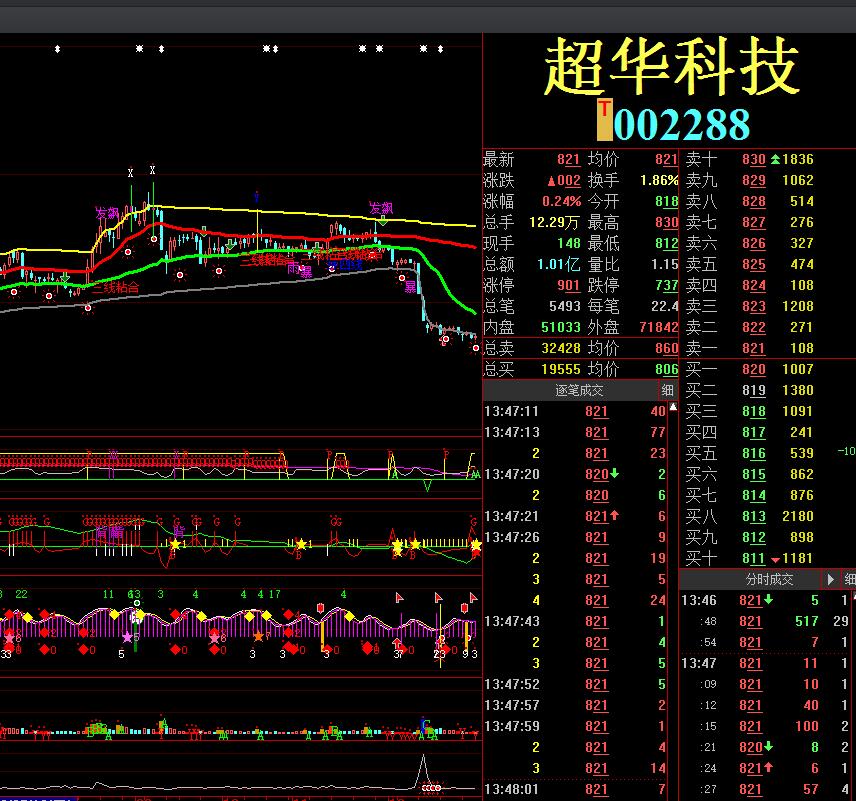Click the 内盘 value 51033
The width and height of the screenshot is (856, 801).
coord(561,327)
